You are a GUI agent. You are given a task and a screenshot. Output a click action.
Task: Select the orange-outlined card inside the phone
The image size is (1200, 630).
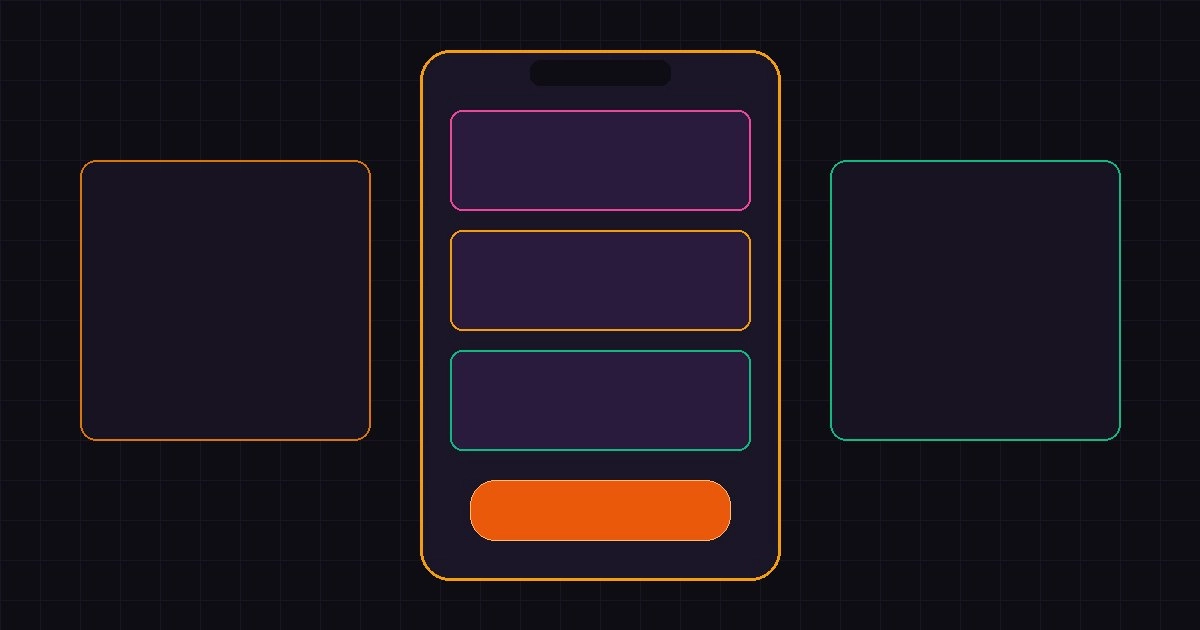coord(600,280)
